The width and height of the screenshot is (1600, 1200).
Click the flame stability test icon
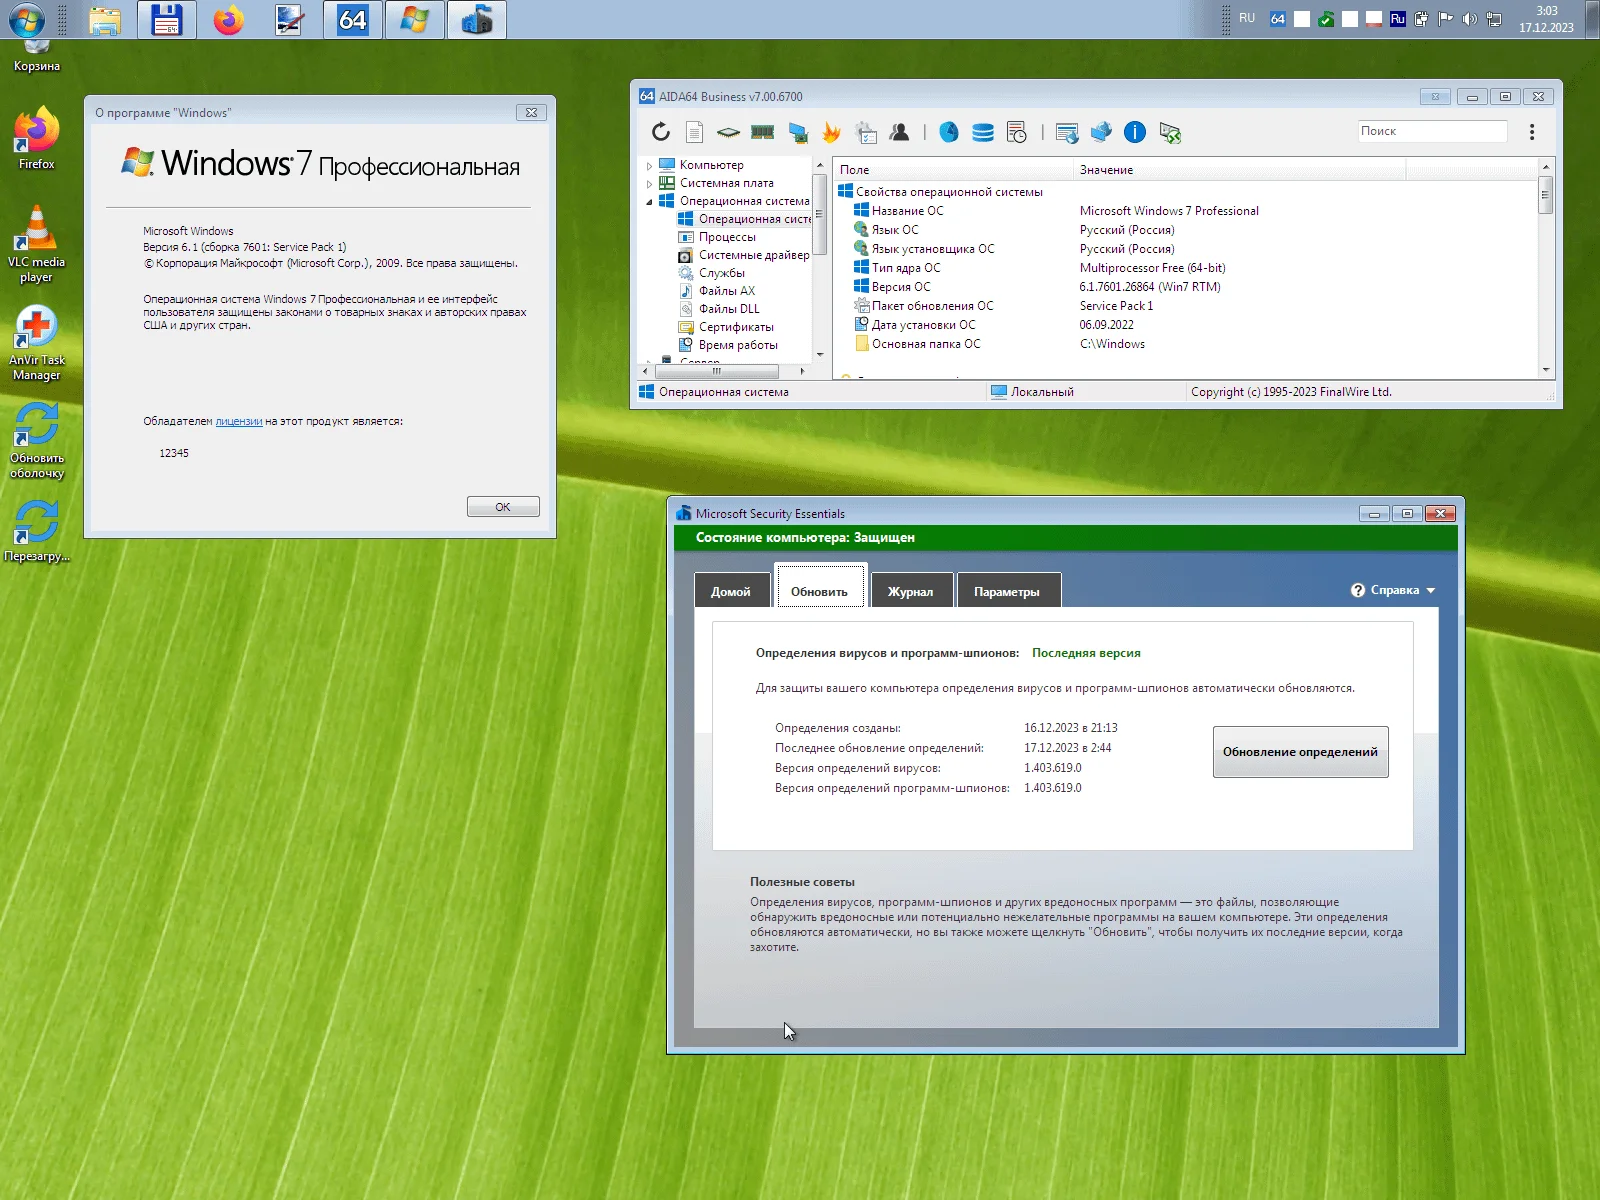[x=831, y=132]
